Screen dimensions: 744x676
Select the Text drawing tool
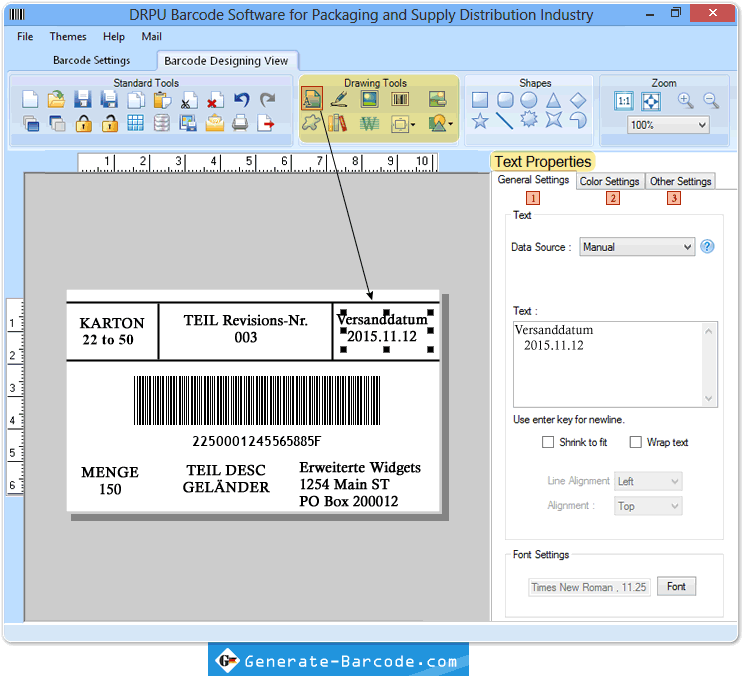pyautogui.click(x=312, y=98)
